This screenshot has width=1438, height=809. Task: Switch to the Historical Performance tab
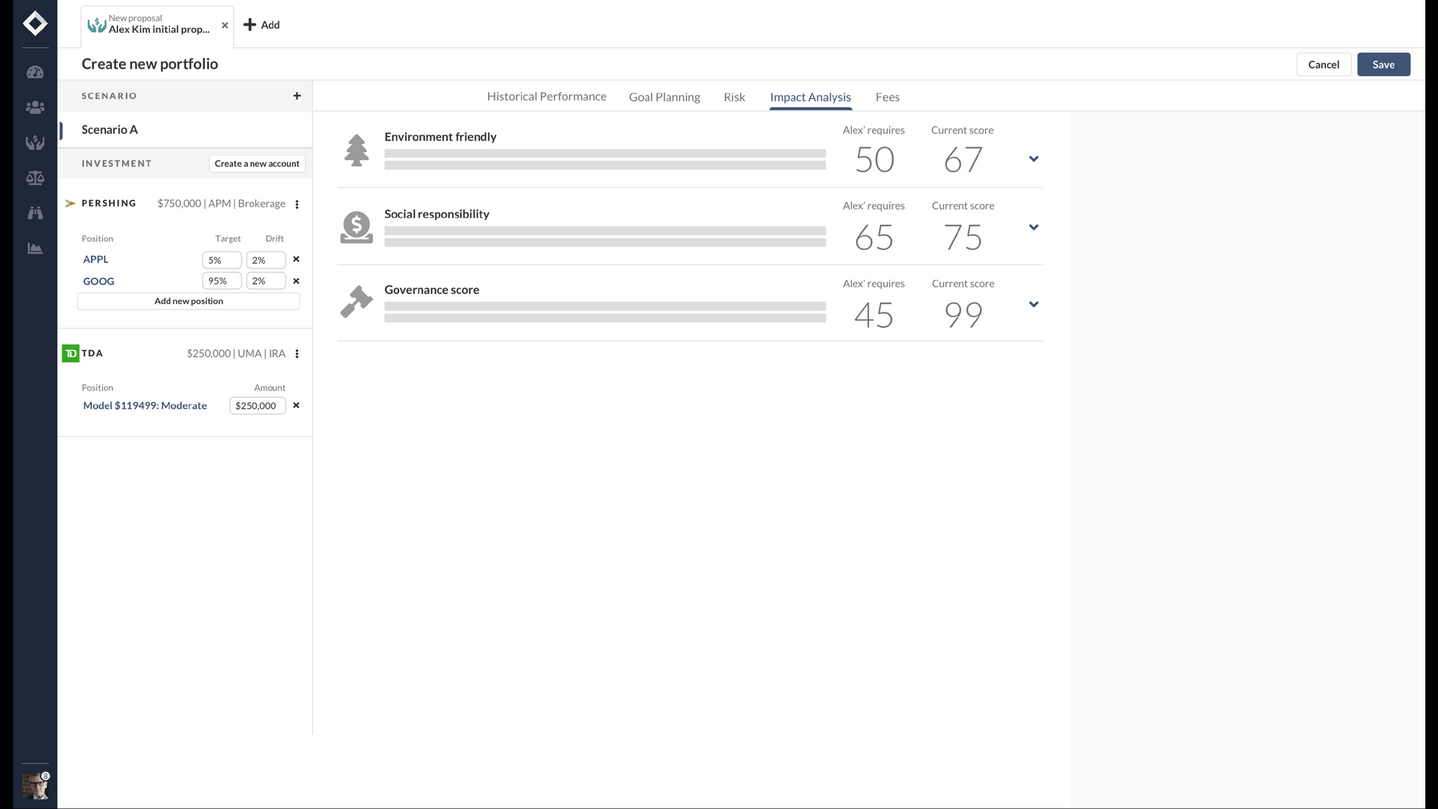pos(546,97)
